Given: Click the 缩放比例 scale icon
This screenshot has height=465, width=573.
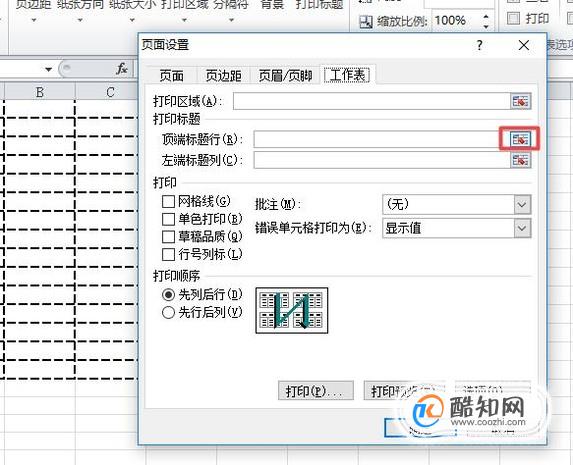Looking at the screenshot, I should coord(366,22).
